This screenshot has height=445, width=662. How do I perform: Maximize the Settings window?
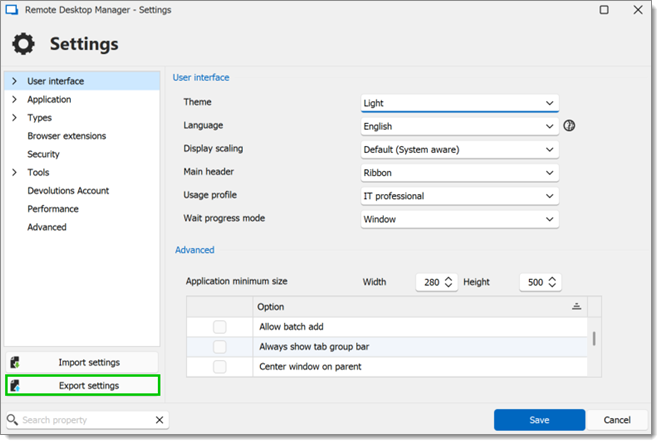pos(604,10)
